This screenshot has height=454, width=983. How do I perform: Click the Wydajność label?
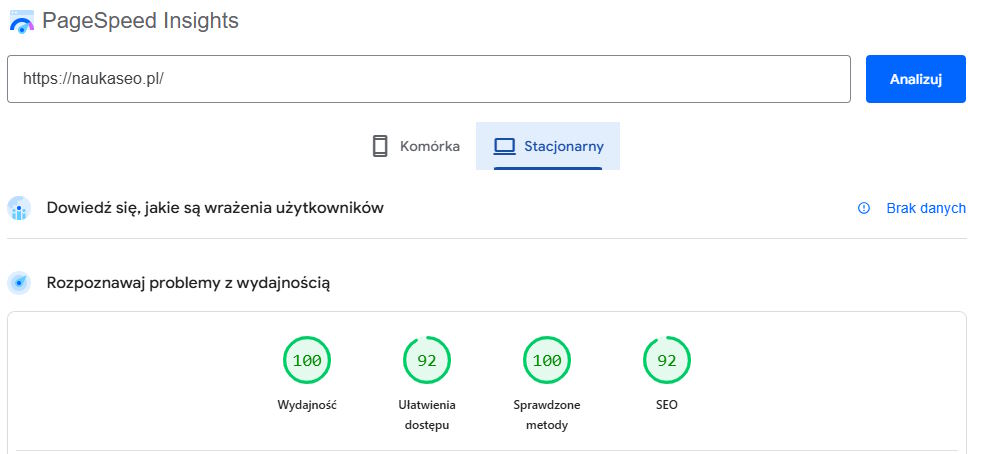(x=307, y=405)
